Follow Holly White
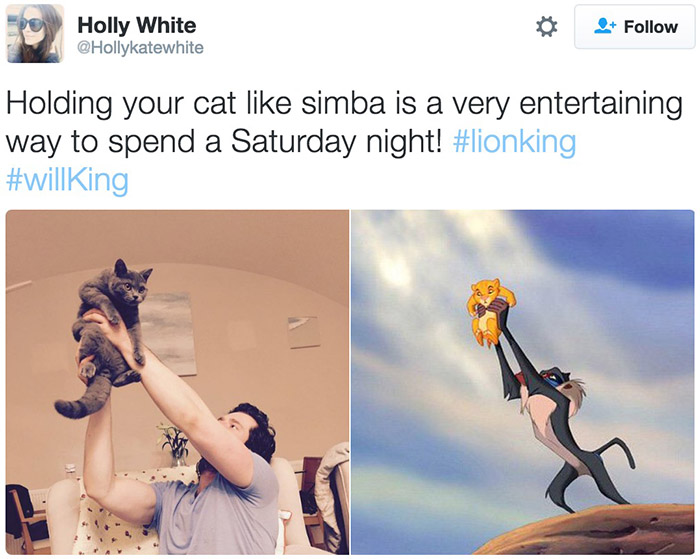Viewport: 700px width, 559px height. click(x=634, y=27)
